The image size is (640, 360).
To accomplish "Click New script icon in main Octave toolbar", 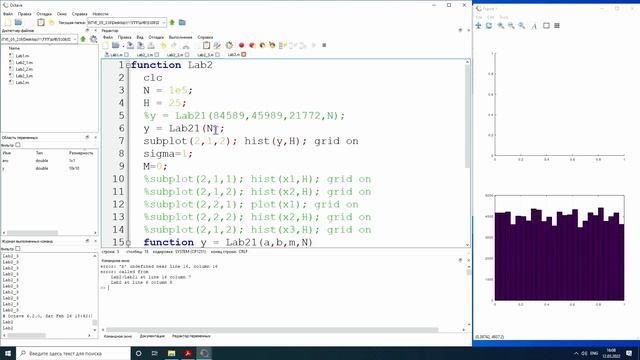I will pos(8,22).
